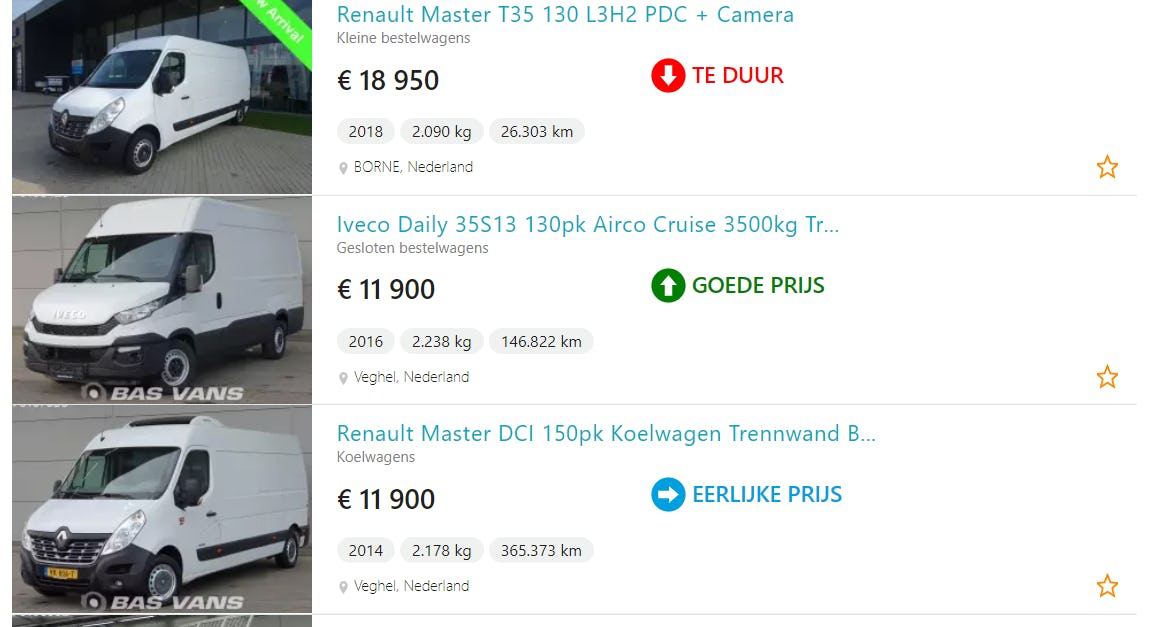Open the Renault Koelwagen van photo
This screenshot has height=627, width=1171.
[162, 510]
